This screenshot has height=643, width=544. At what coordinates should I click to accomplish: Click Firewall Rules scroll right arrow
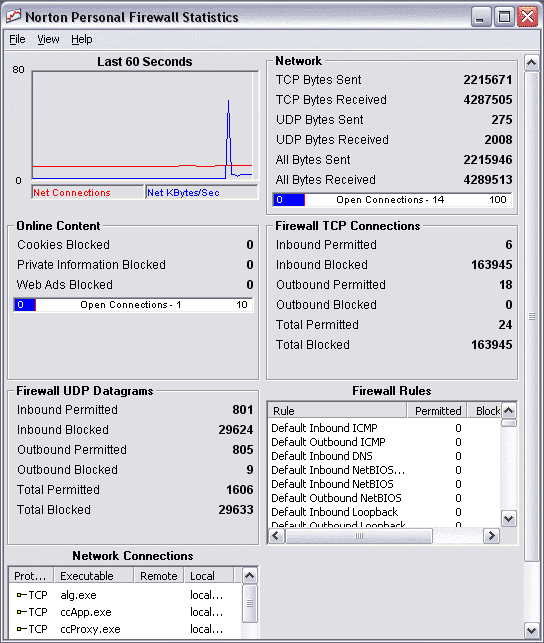pyautogui.click(x=492, y=536)
